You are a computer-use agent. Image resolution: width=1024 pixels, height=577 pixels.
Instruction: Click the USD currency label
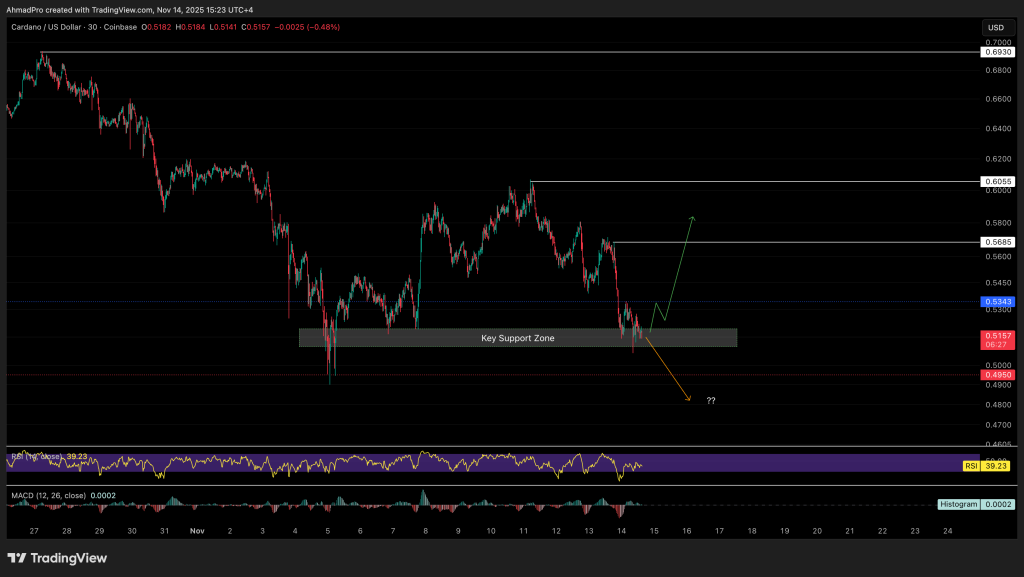pyautogui.click(x=996, y=27)
